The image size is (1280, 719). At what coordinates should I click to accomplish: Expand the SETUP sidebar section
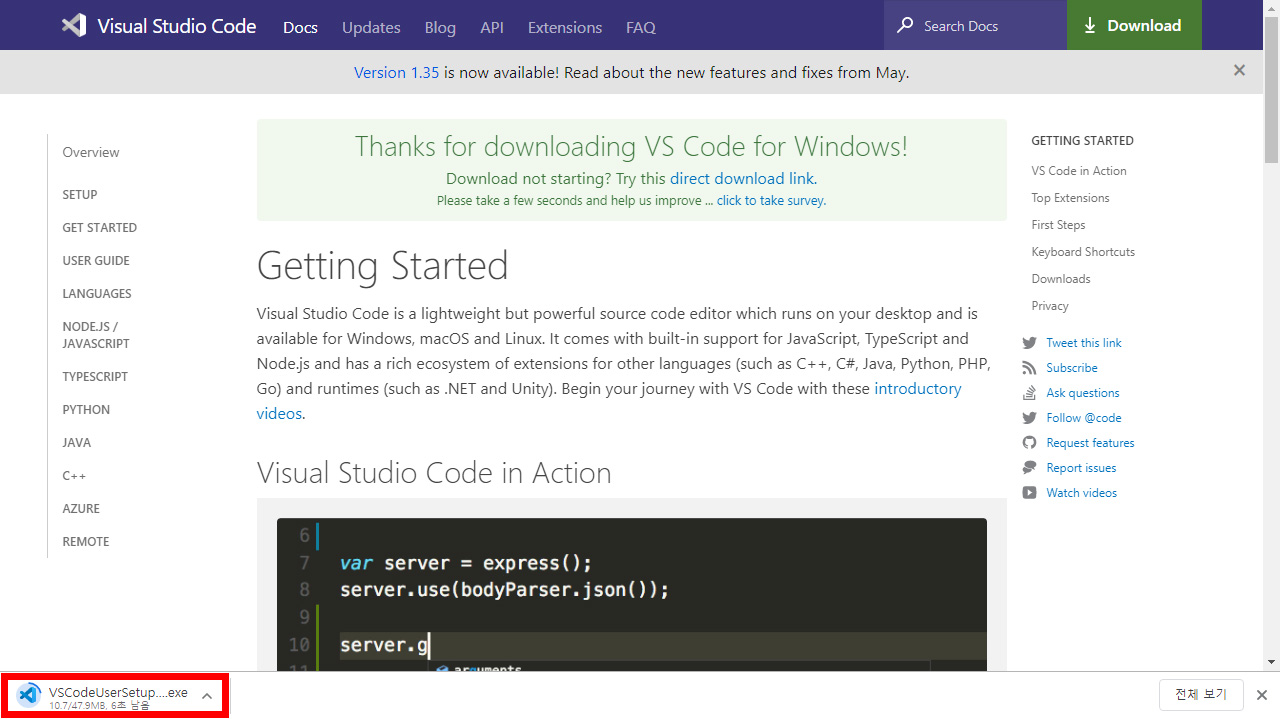[80, 194]
